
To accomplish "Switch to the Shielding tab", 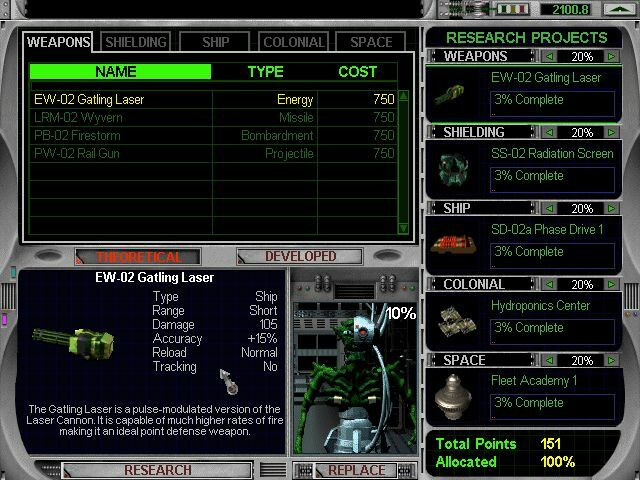I will point(136,42).
